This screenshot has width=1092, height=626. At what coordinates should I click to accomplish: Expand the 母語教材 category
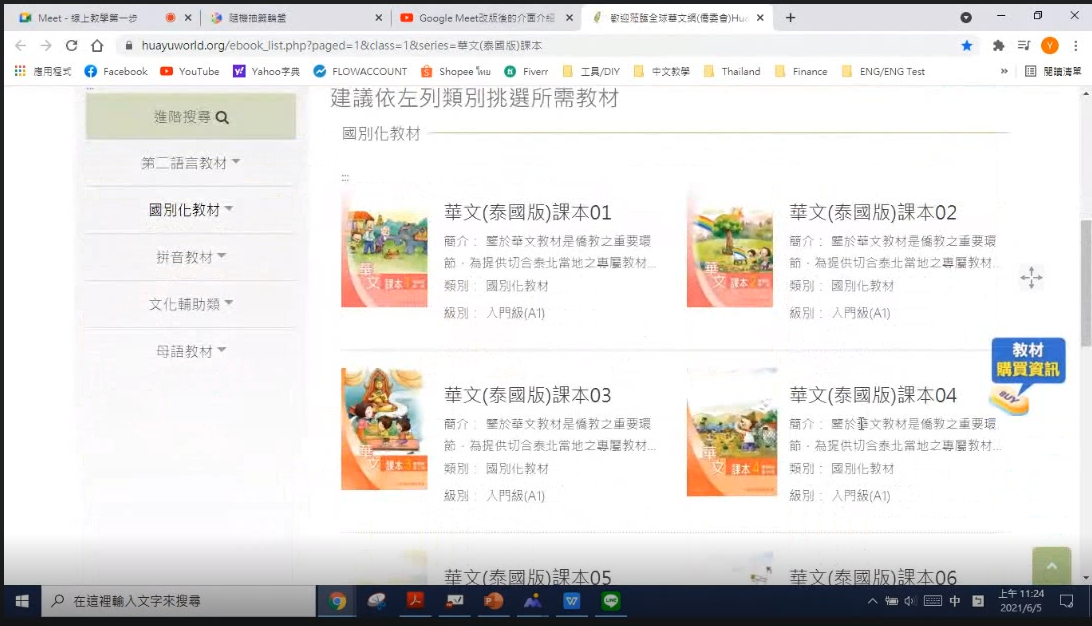(190, 352)
